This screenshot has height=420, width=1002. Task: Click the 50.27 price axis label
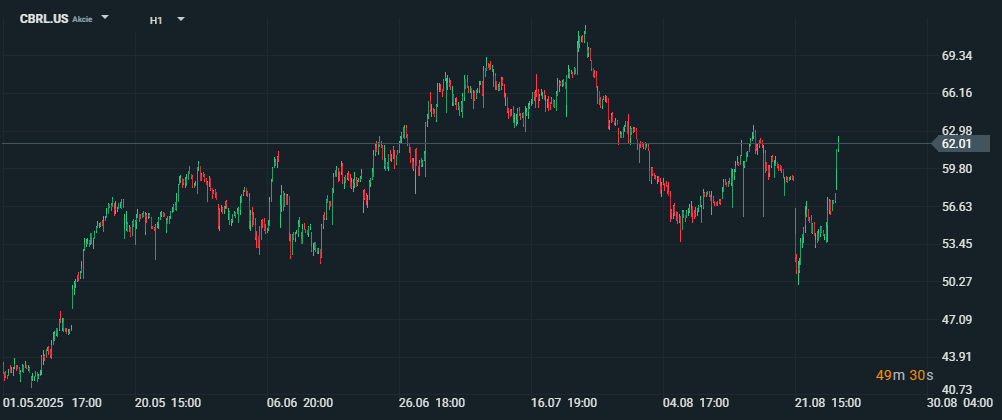coord(957,282)
